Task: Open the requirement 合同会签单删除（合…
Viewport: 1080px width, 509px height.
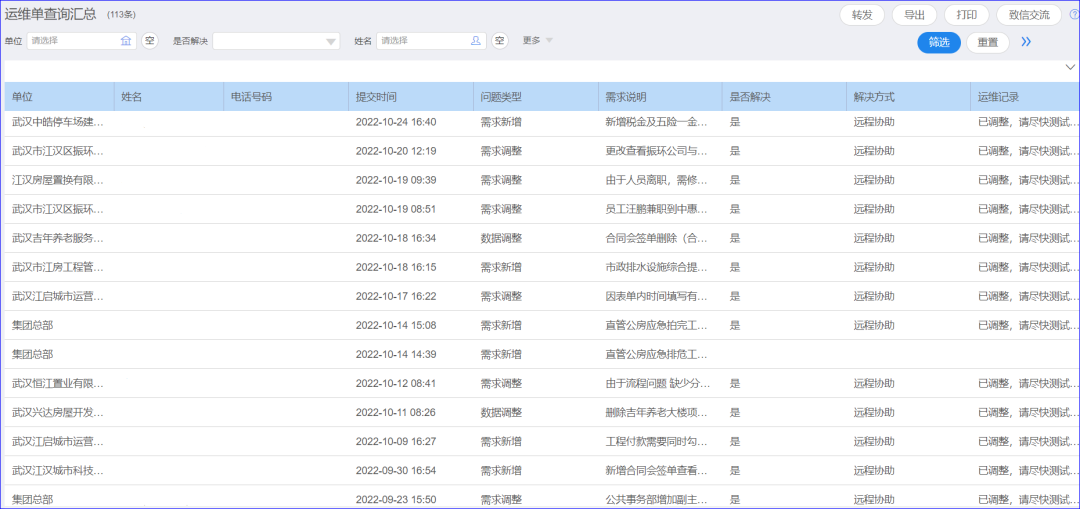Action: coord(656,238)
